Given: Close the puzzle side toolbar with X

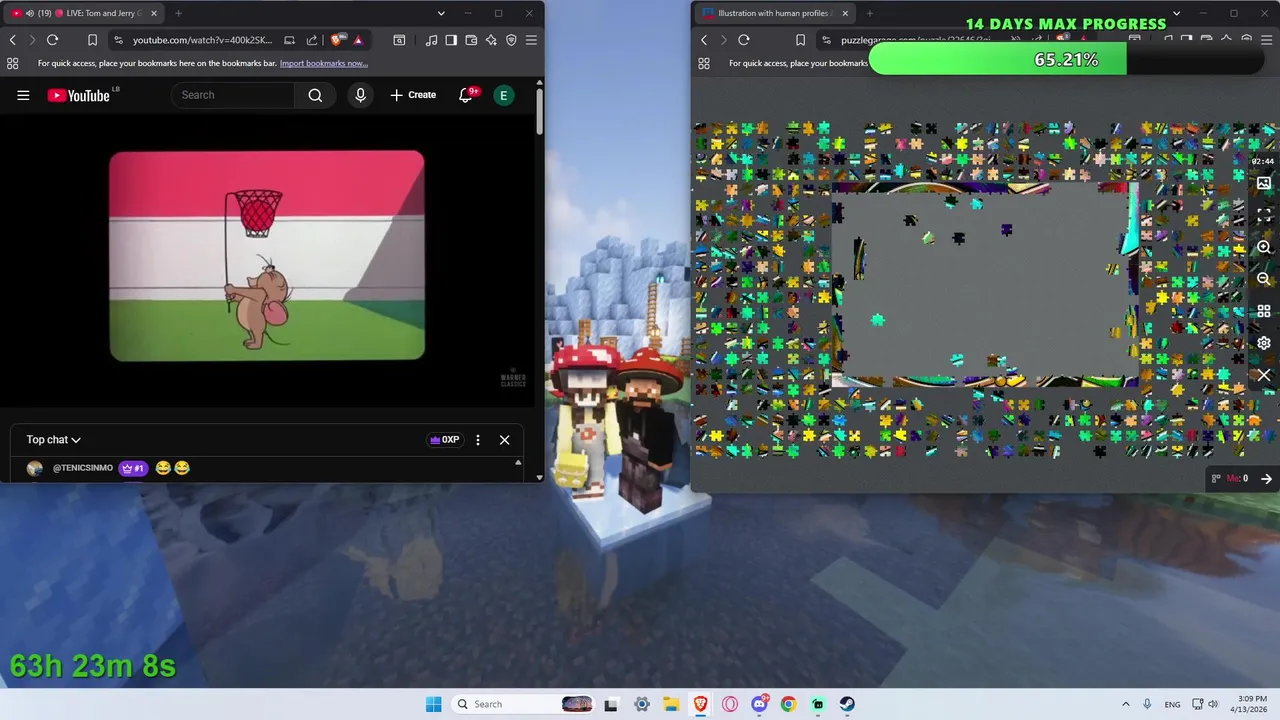Looking at the screenshot, I should point(1264,375).
